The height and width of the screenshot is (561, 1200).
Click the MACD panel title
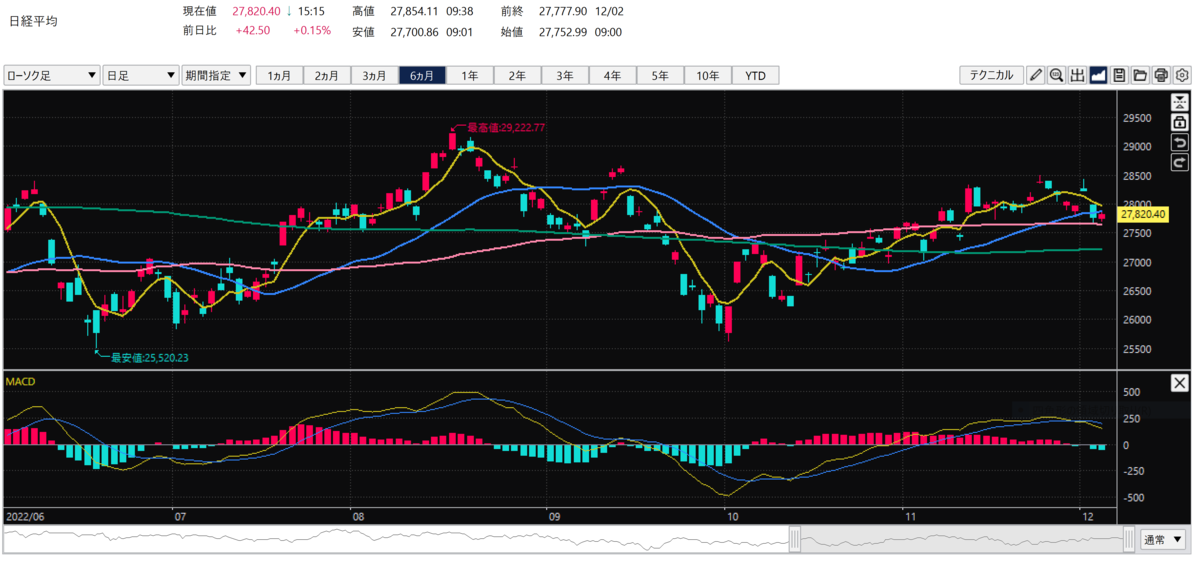coord(21,381)
